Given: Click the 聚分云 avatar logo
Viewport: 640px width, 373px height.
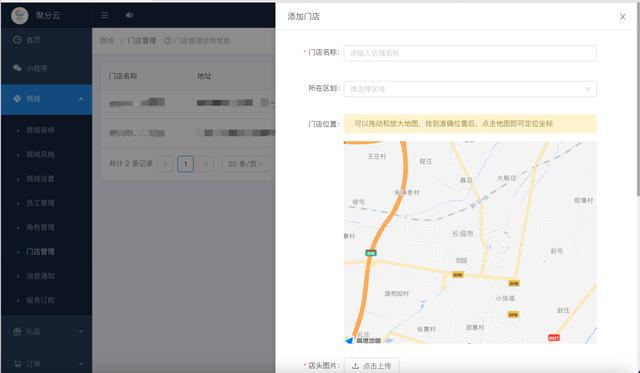Looking at the screenshot, I should pyautogui.click(x=20, y=16).
